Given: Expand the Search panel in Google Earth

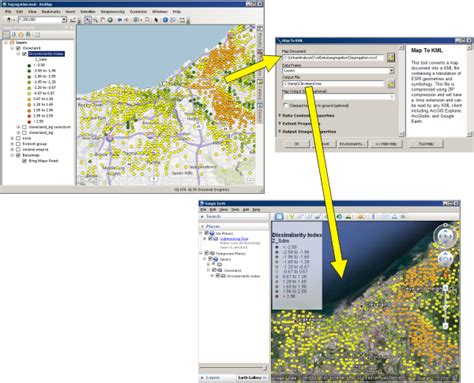Looking at the screenshot, I should tap(202, 217).
